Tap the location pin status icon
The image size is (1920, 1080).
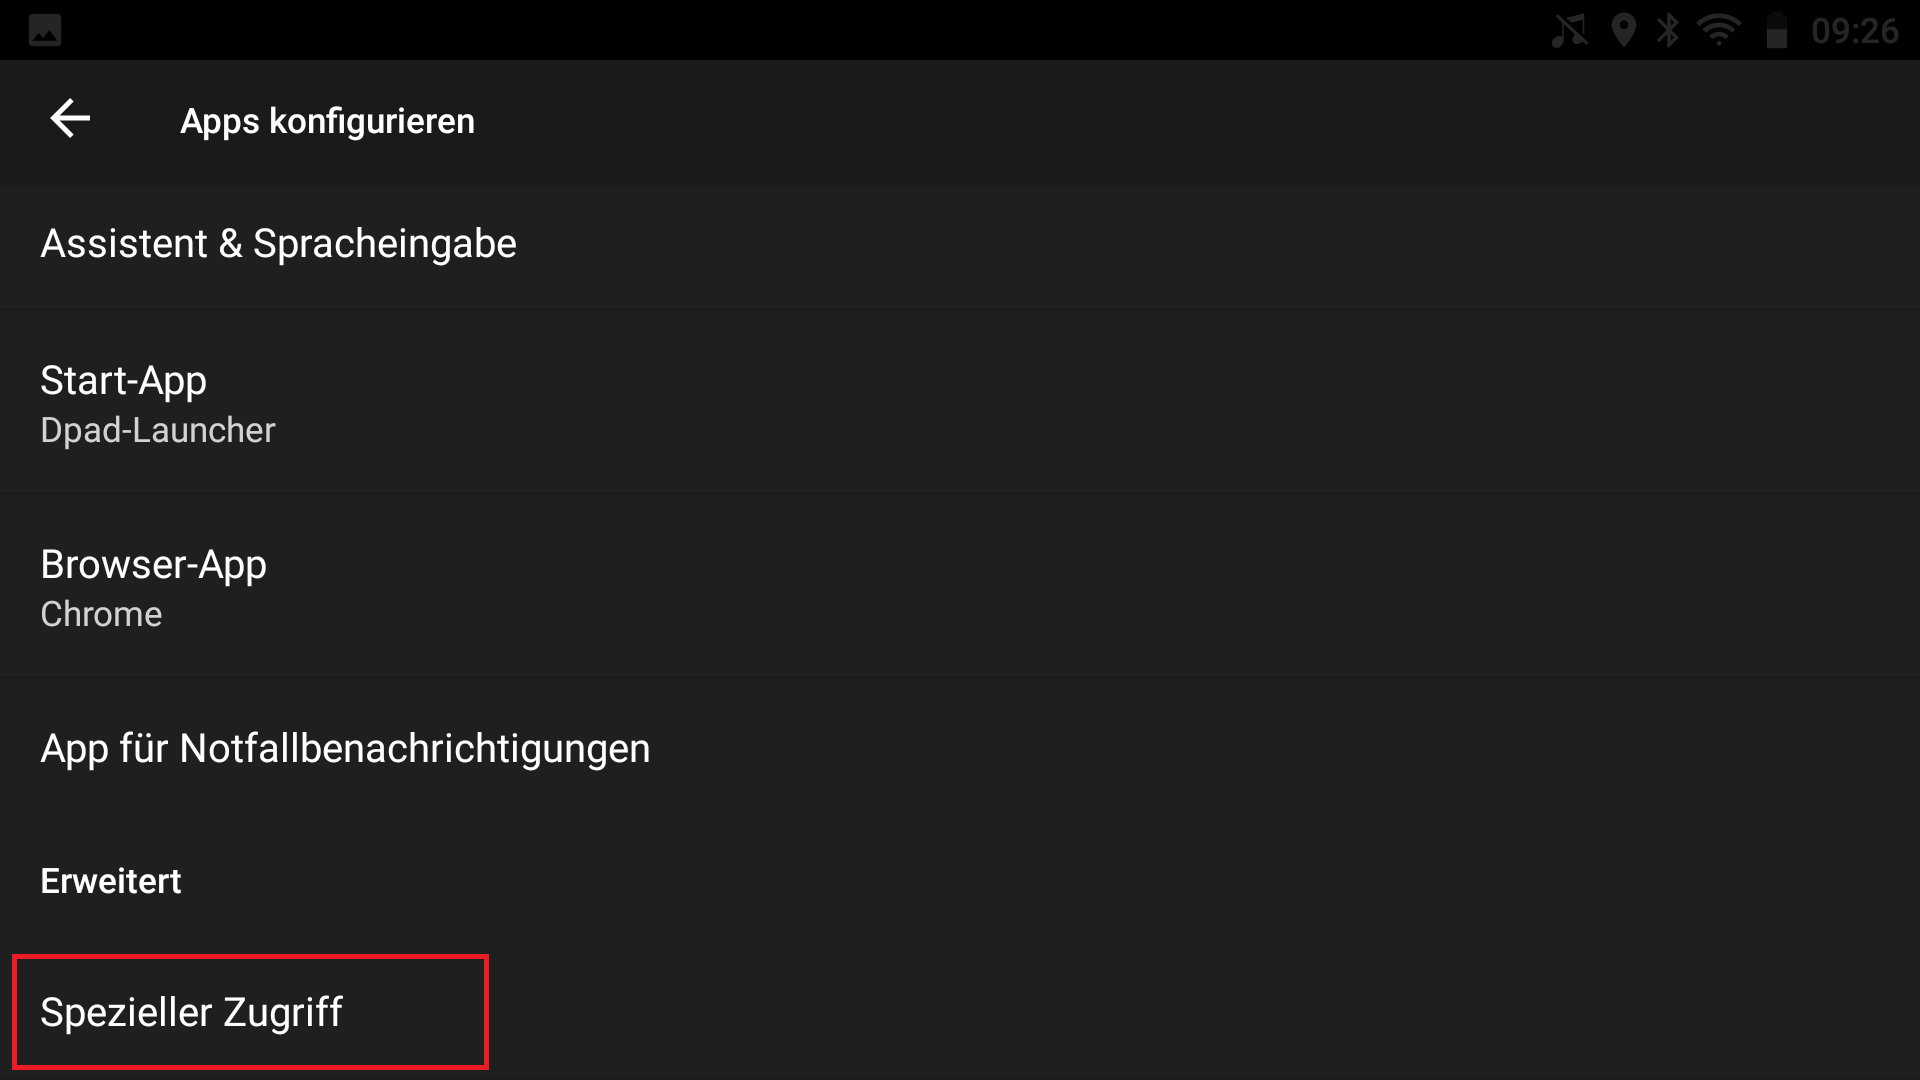1624,30
